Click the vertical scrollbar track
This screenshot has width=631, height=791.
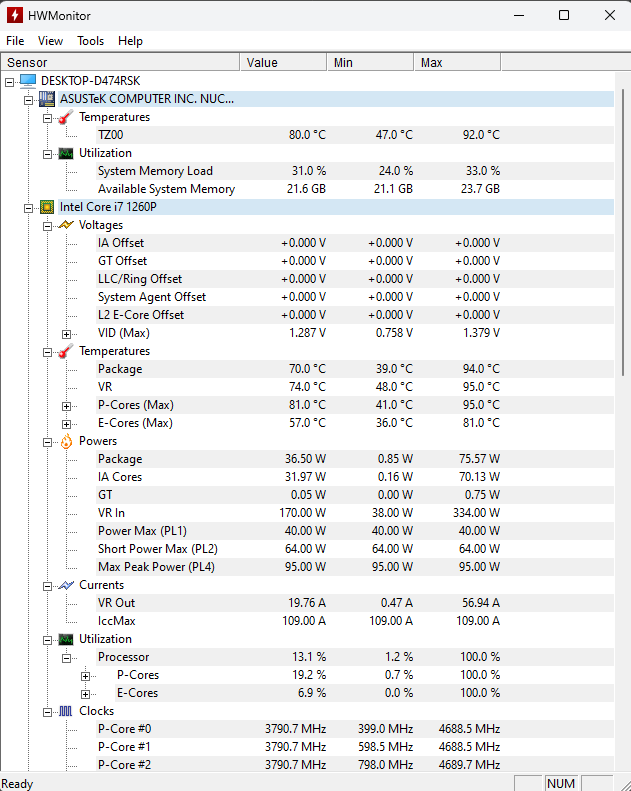(622, 550)
